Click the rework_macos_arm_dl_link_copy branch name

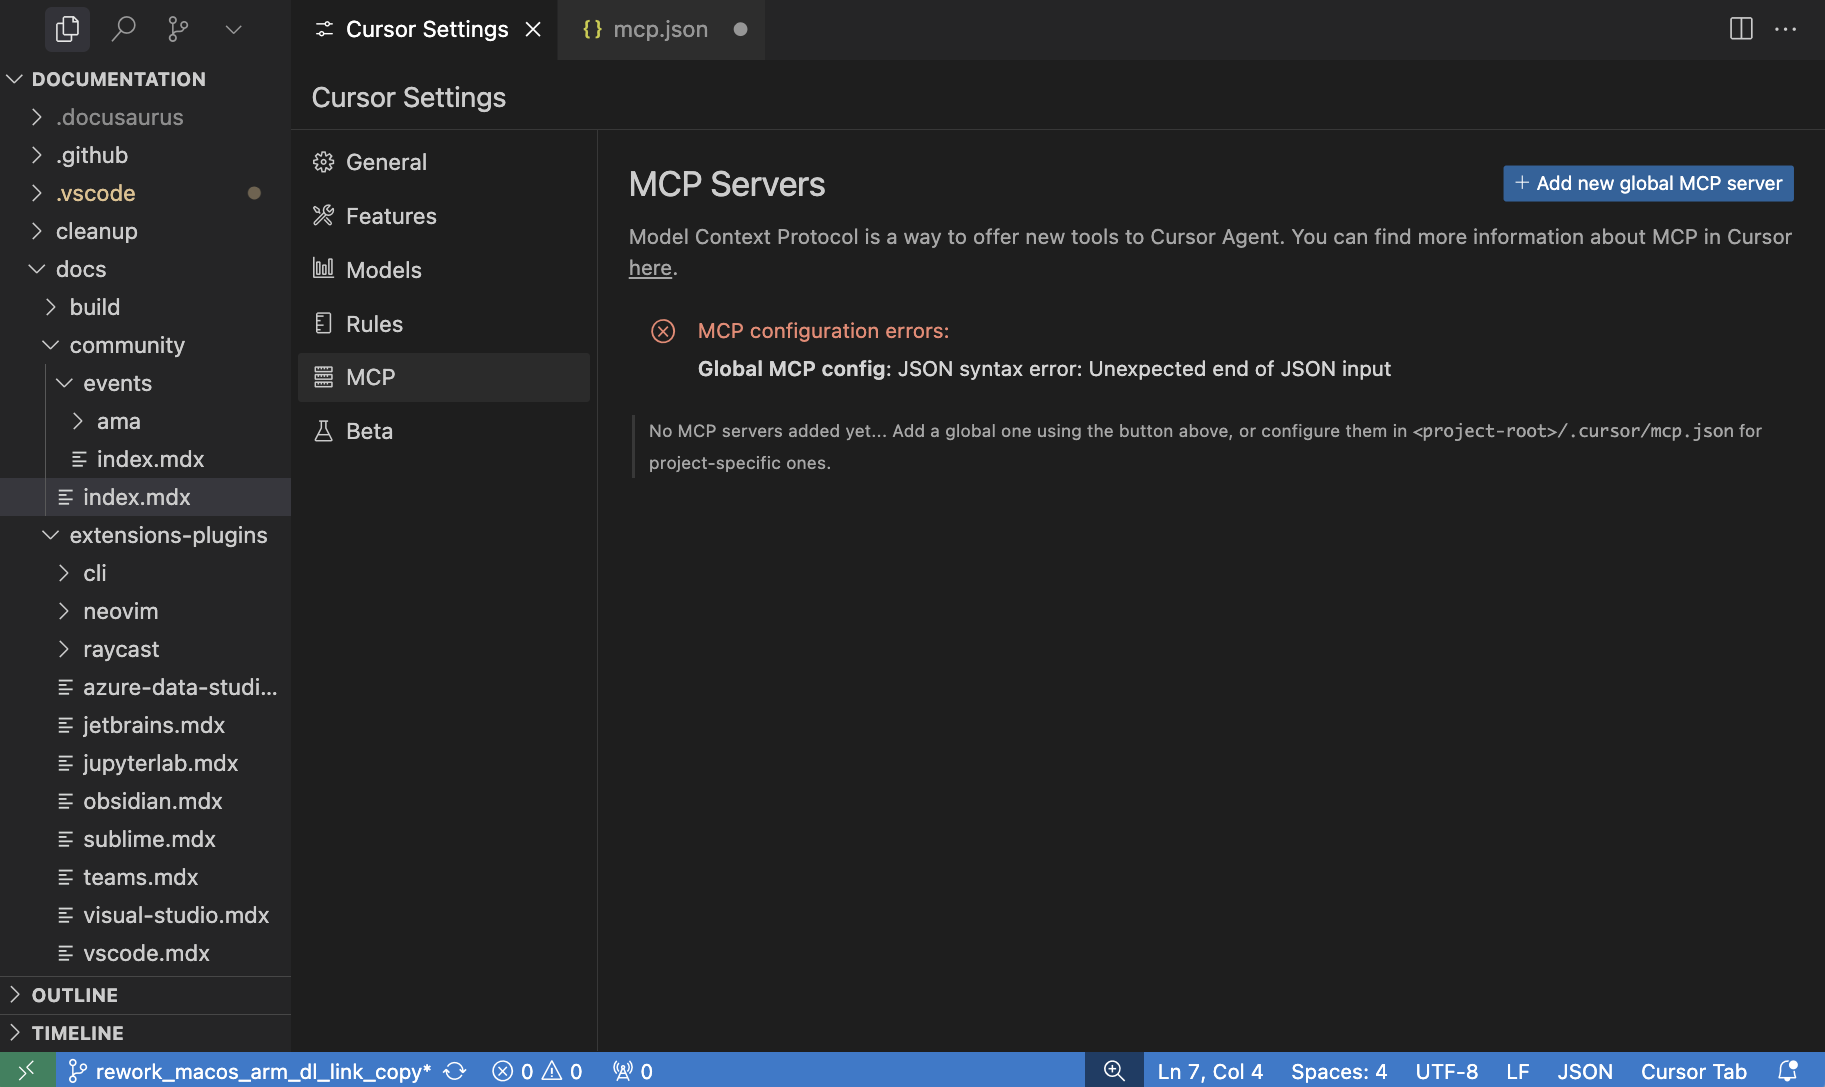[250, 1071]
